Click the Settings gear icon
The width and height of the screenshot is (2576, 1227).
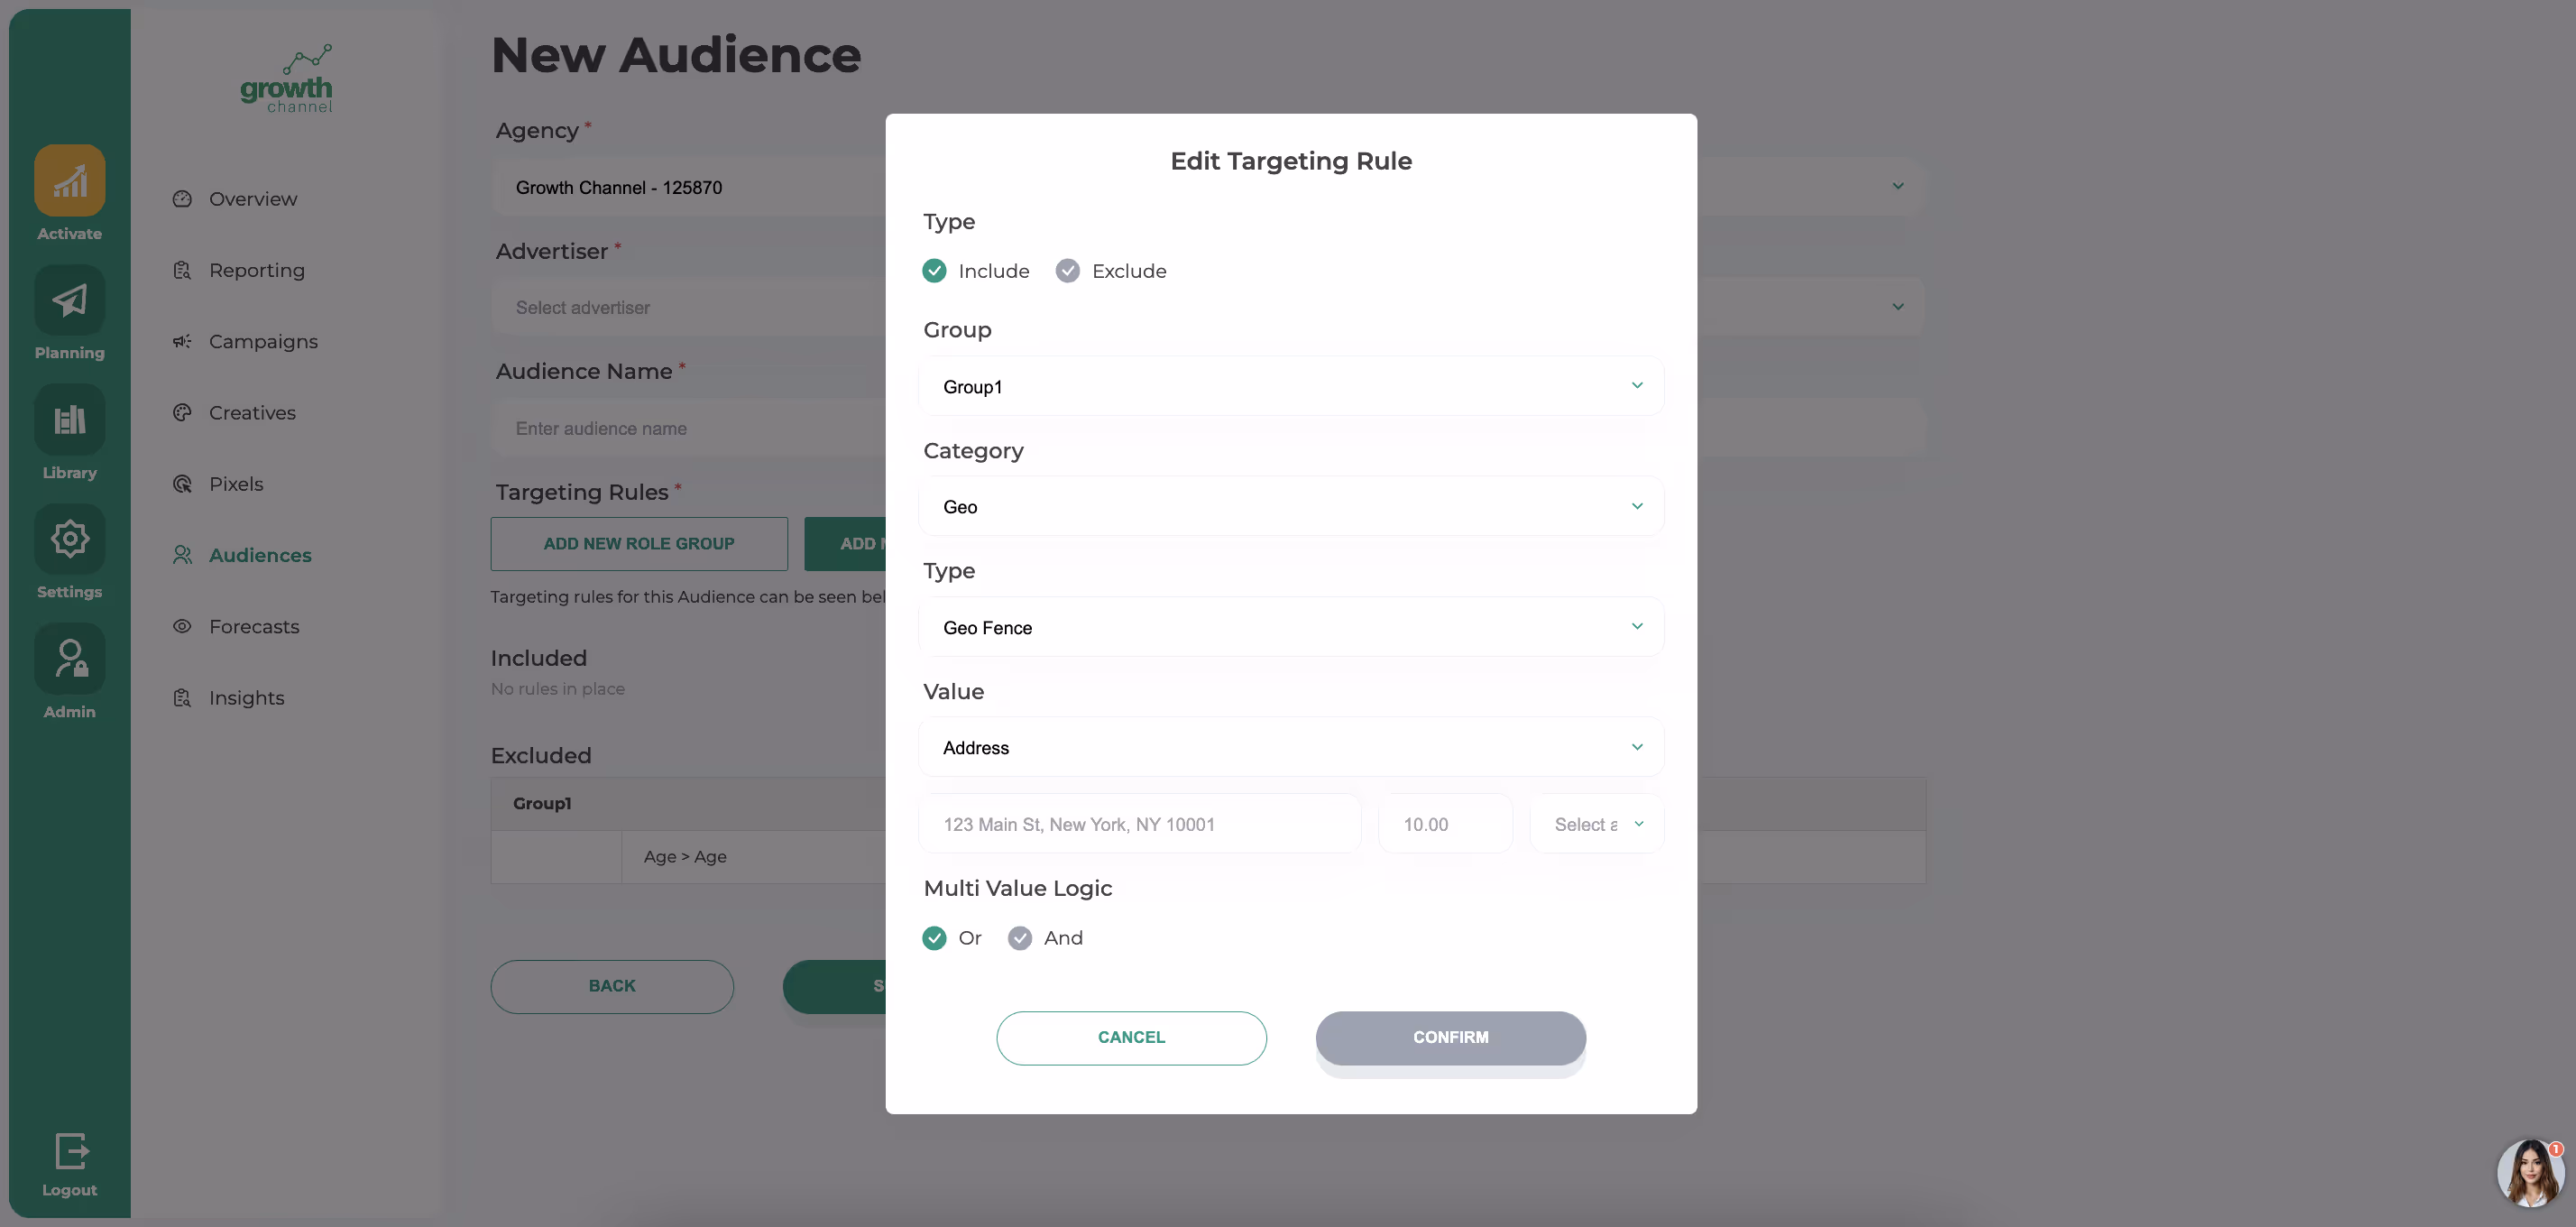tap(69, 539)
